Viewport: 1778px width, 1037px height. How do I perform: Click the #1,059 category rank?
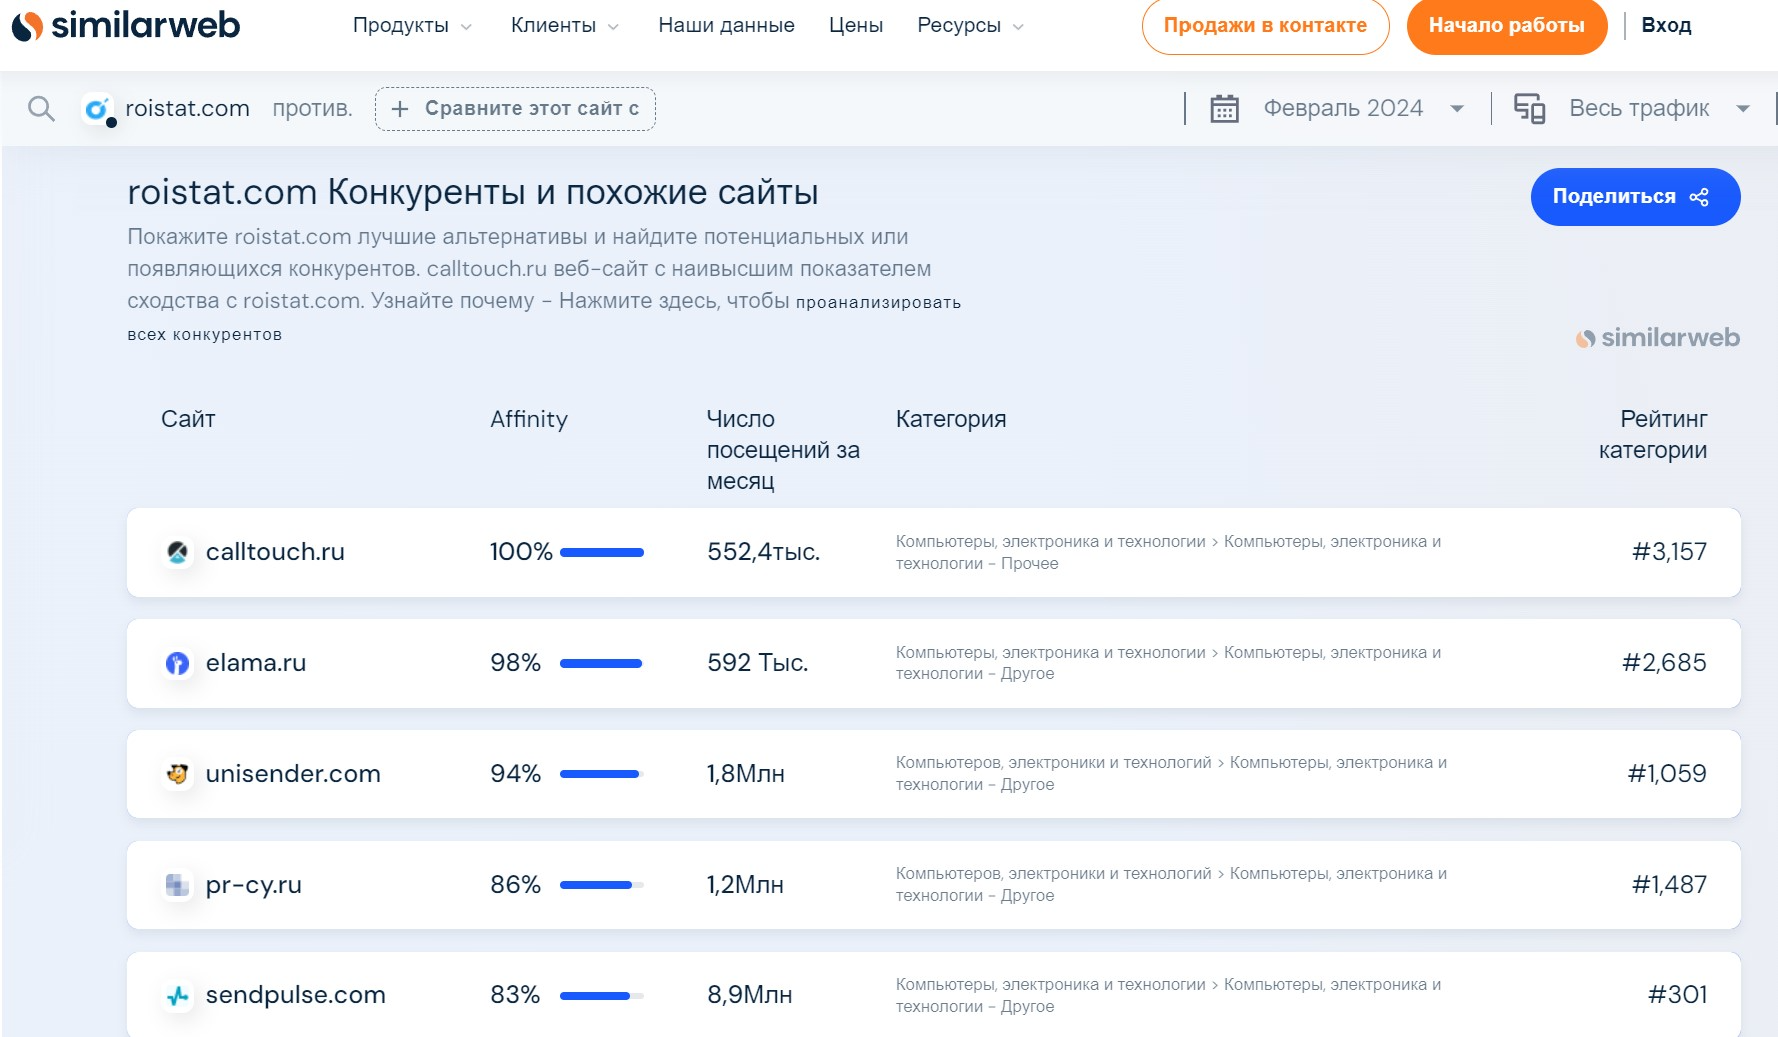coord(1667,774)
